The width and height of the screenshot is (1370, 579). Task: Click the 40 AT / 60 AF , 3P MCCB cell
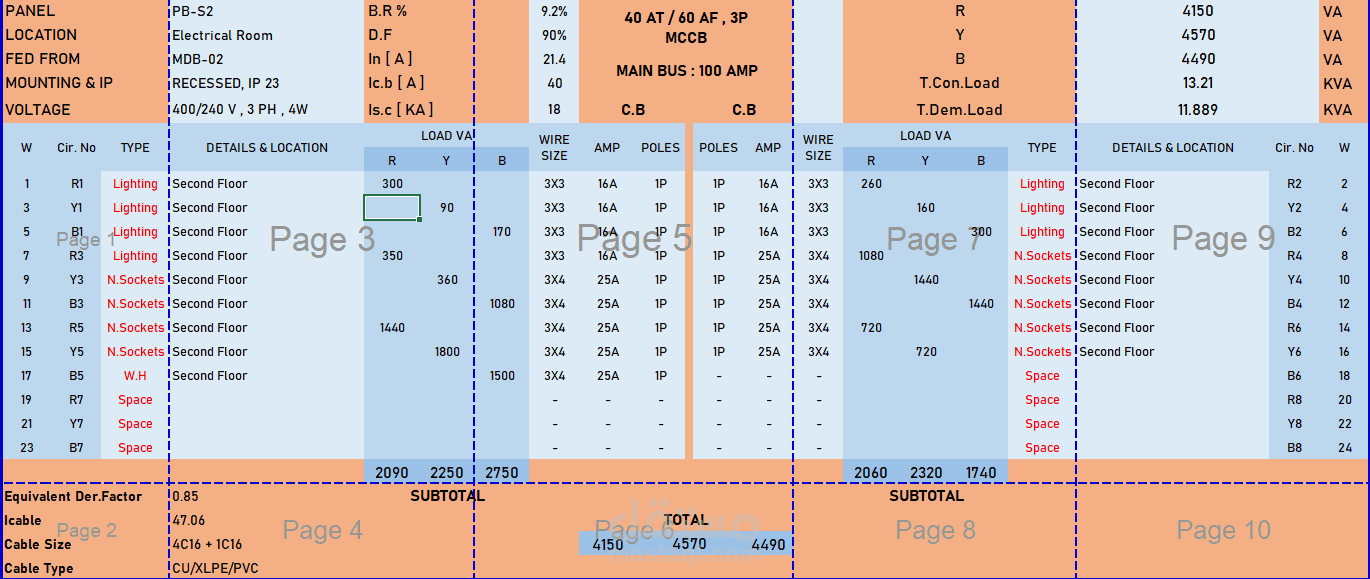686,28
